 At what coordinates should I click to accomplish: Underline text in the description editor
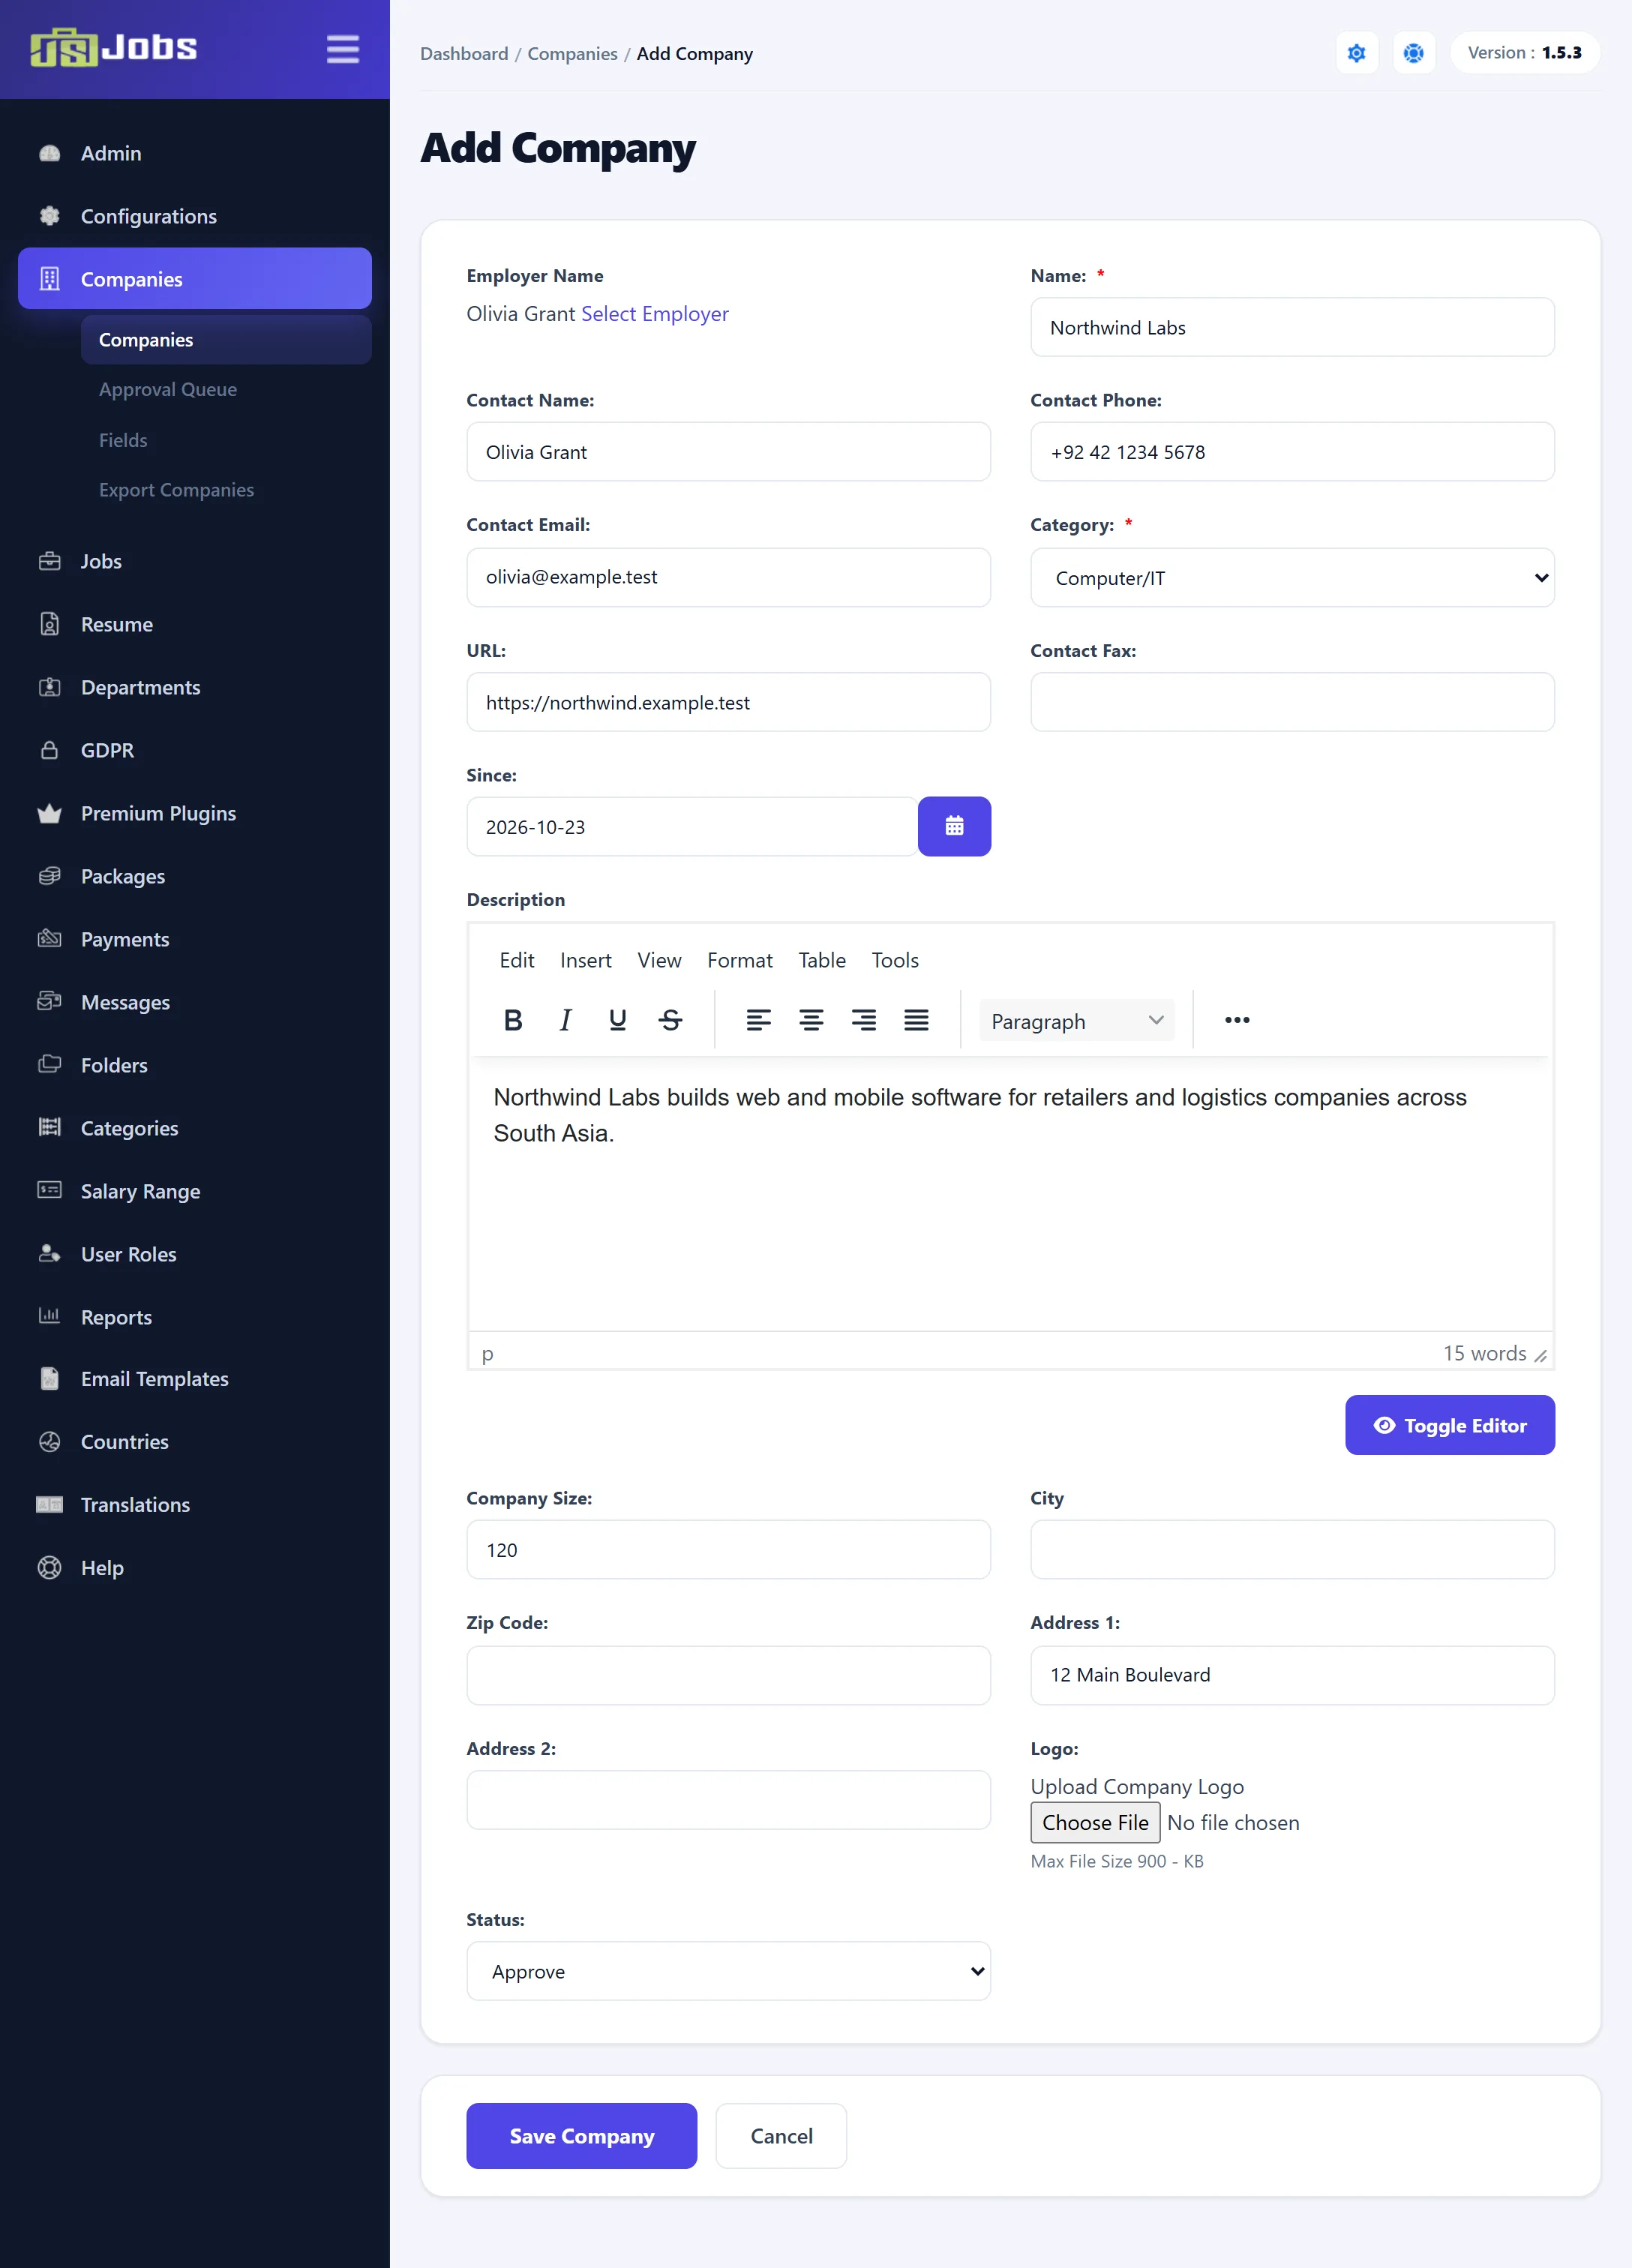click(618, 1020)
